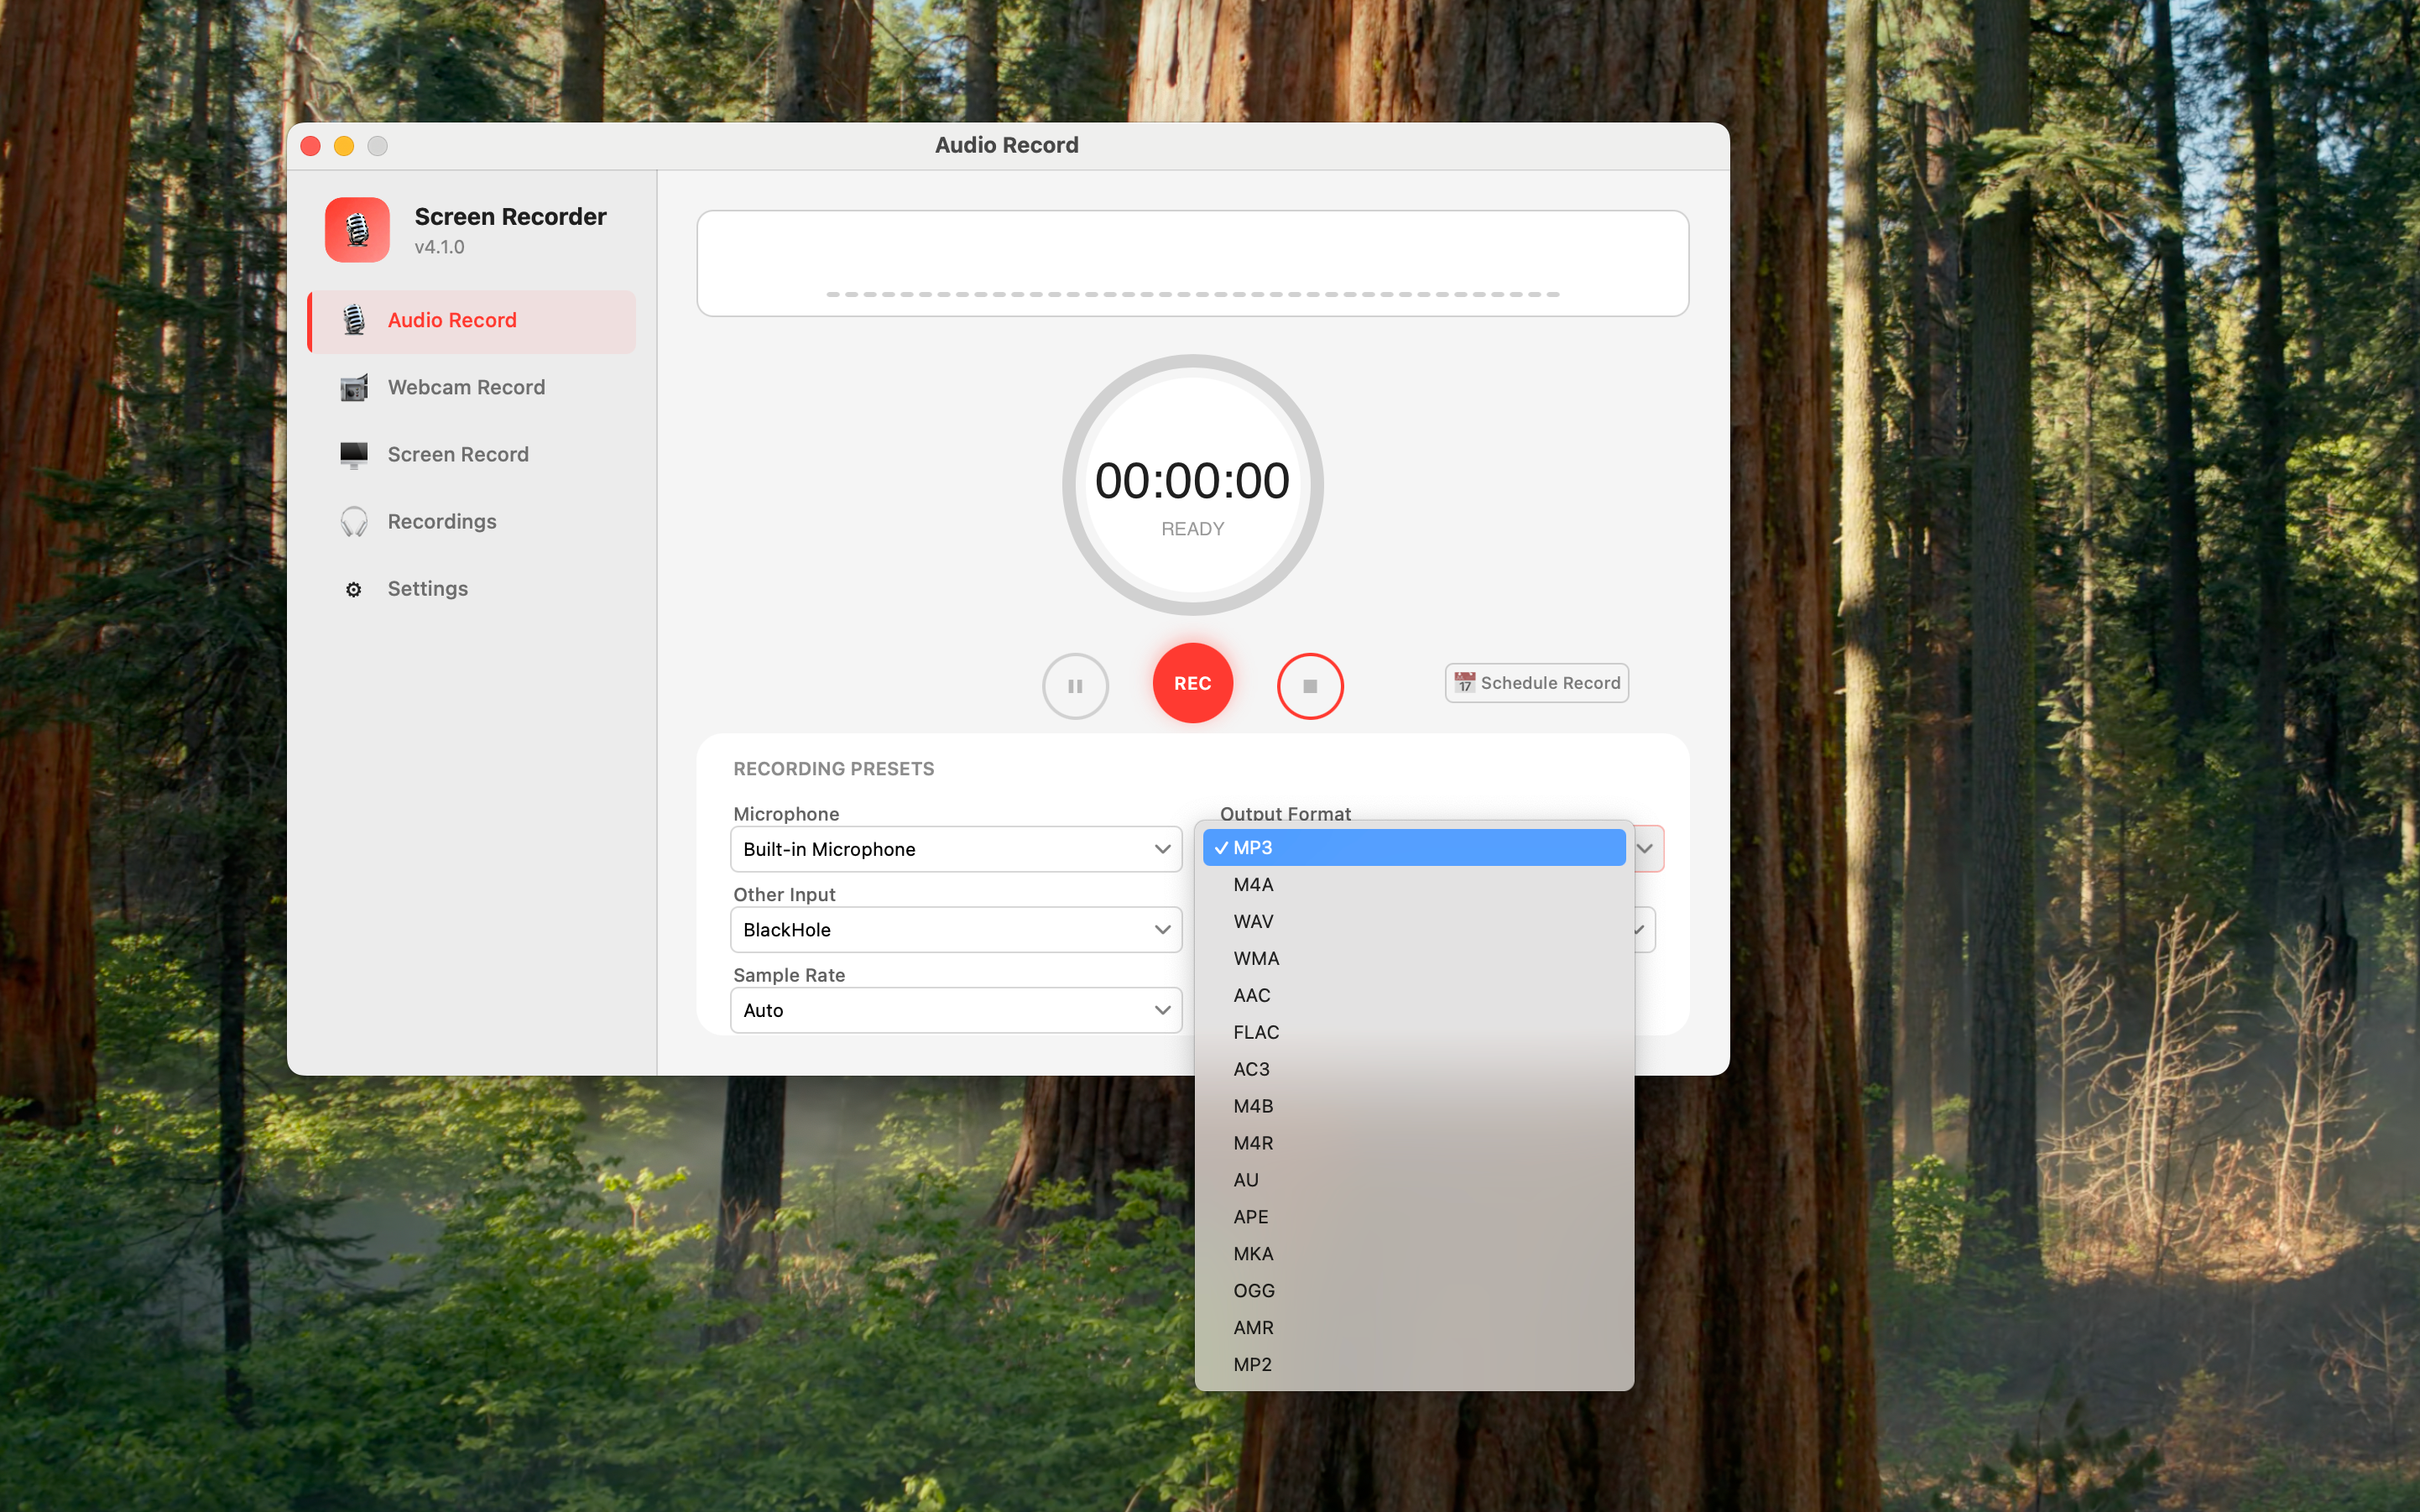The width and height of the screenshot is (2420, 1512).
Task: Start recording with the REC button
Action: coord(1192,684)
